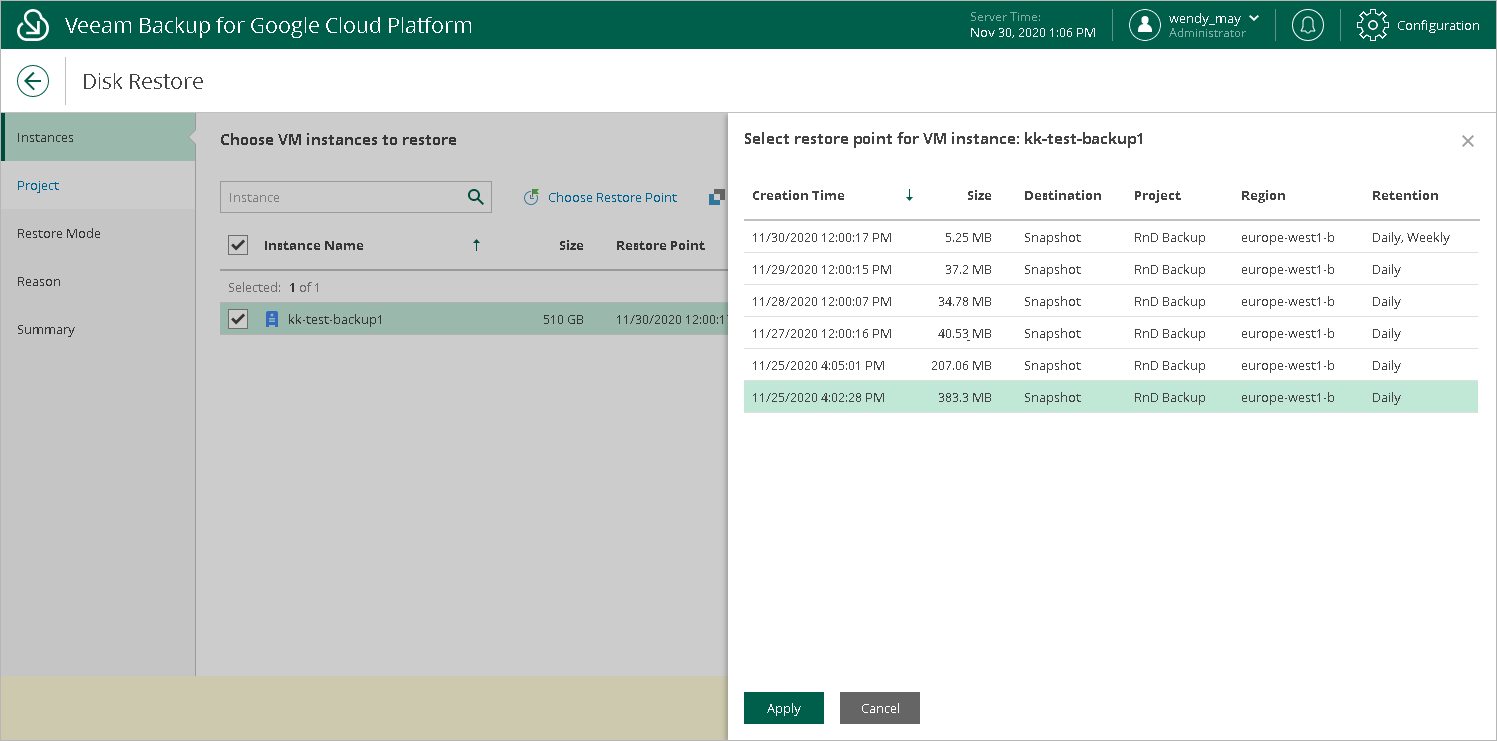Go to the Reason step
The image size is (1497, 741).
coord(98,281)
